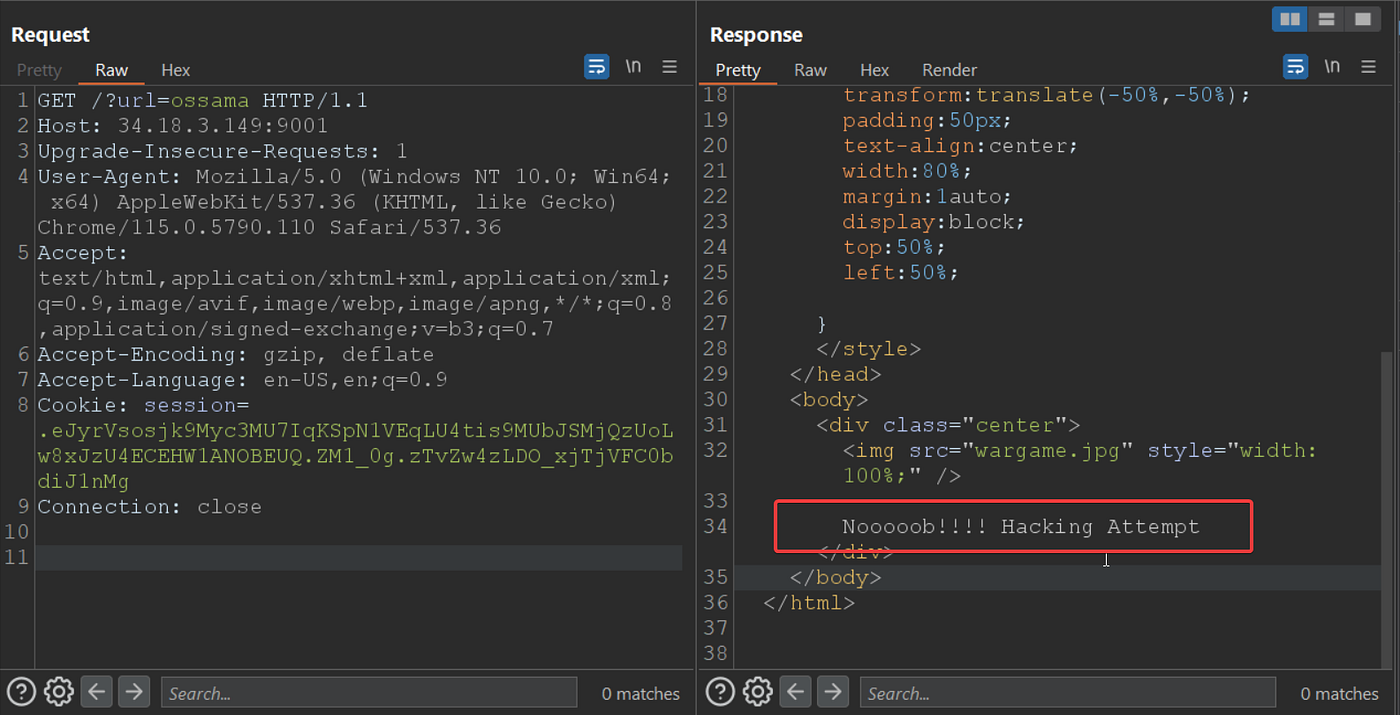Focus the Request search field

pos(368,693)
